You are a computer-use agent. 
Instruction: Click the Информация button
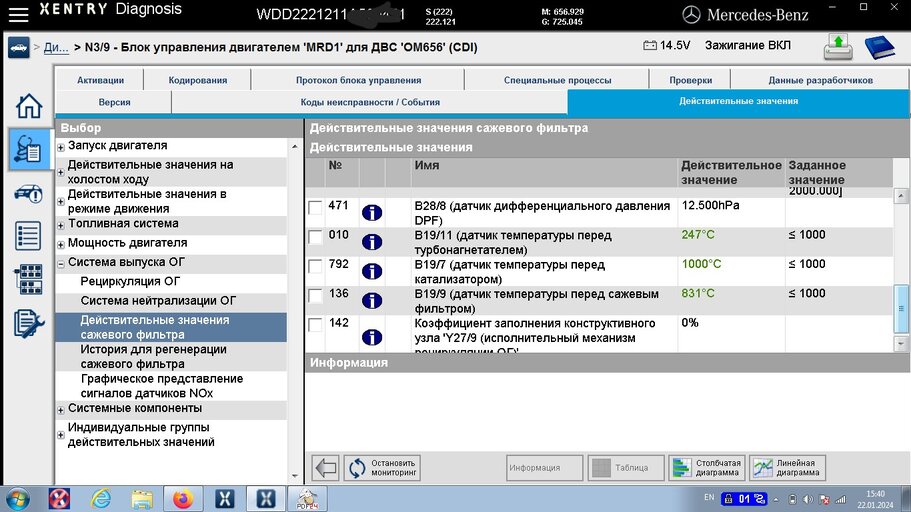click(x=544, y=467)
